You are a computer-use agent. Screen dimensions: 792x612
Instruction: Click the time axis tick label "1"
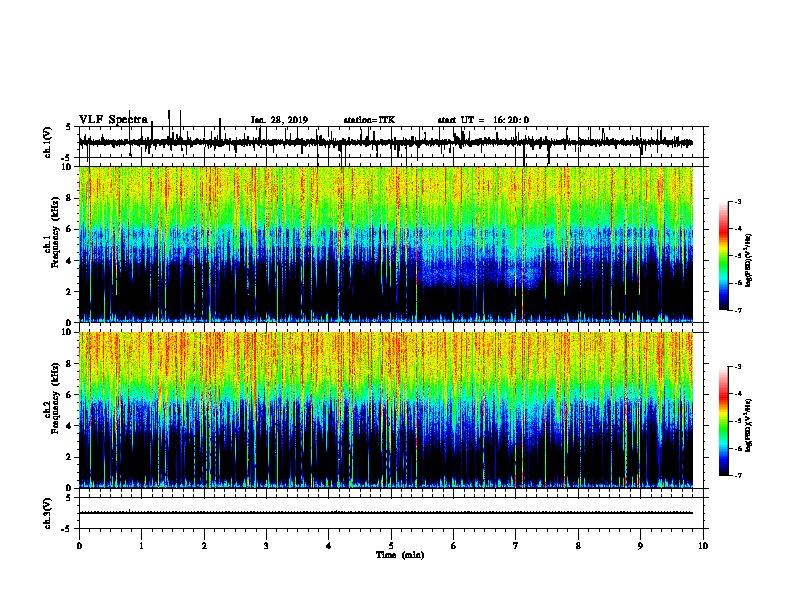pos(141,546)
